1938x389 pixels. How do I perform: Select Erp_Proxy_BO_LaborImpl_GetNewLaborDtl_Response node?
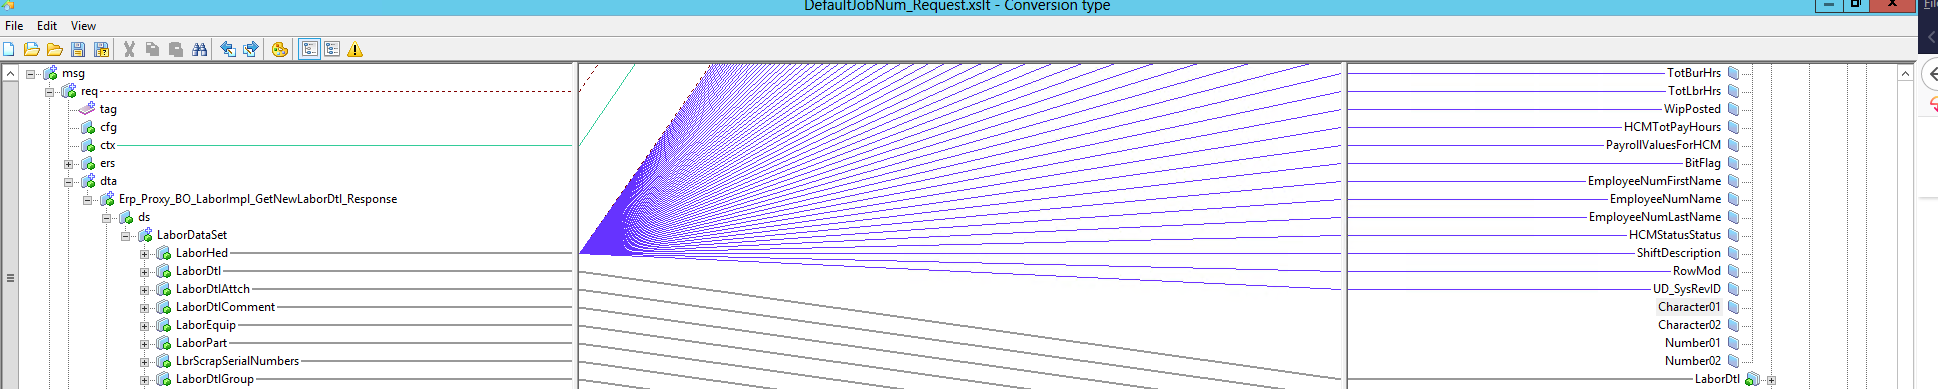(258, 199)
